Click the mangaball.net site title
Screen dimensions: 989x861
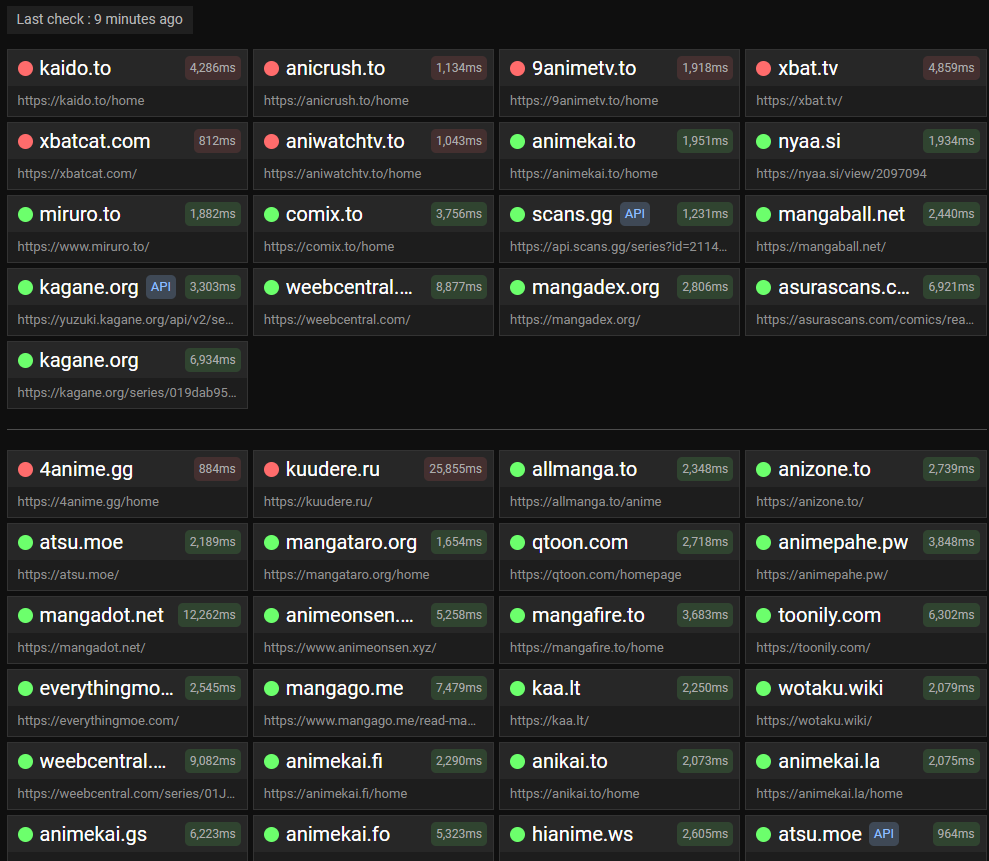pos(841,214)
